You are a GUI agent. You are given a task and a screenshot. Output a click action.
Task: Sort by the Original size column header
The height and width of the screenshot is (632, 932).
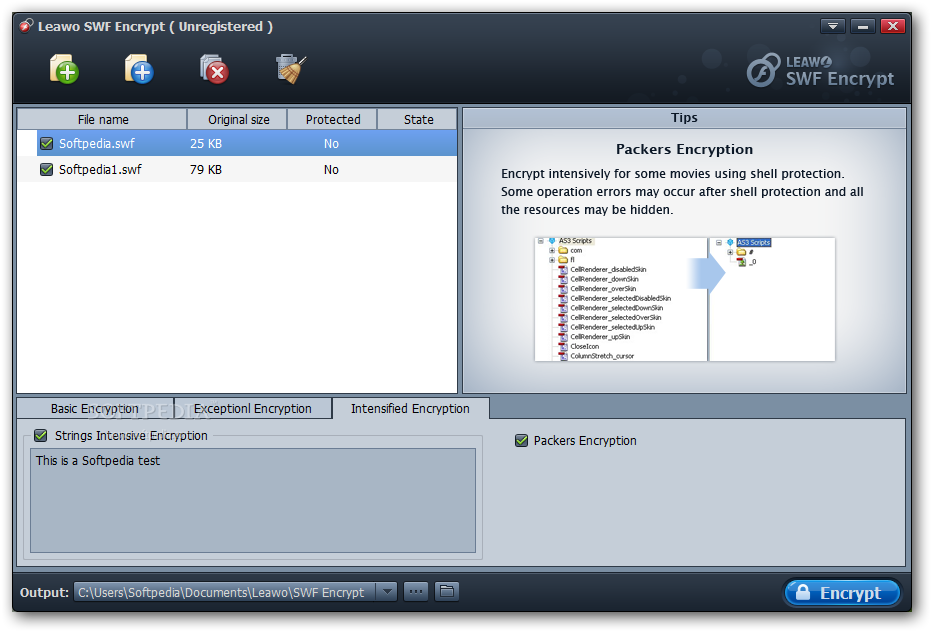tap(238, 120)
